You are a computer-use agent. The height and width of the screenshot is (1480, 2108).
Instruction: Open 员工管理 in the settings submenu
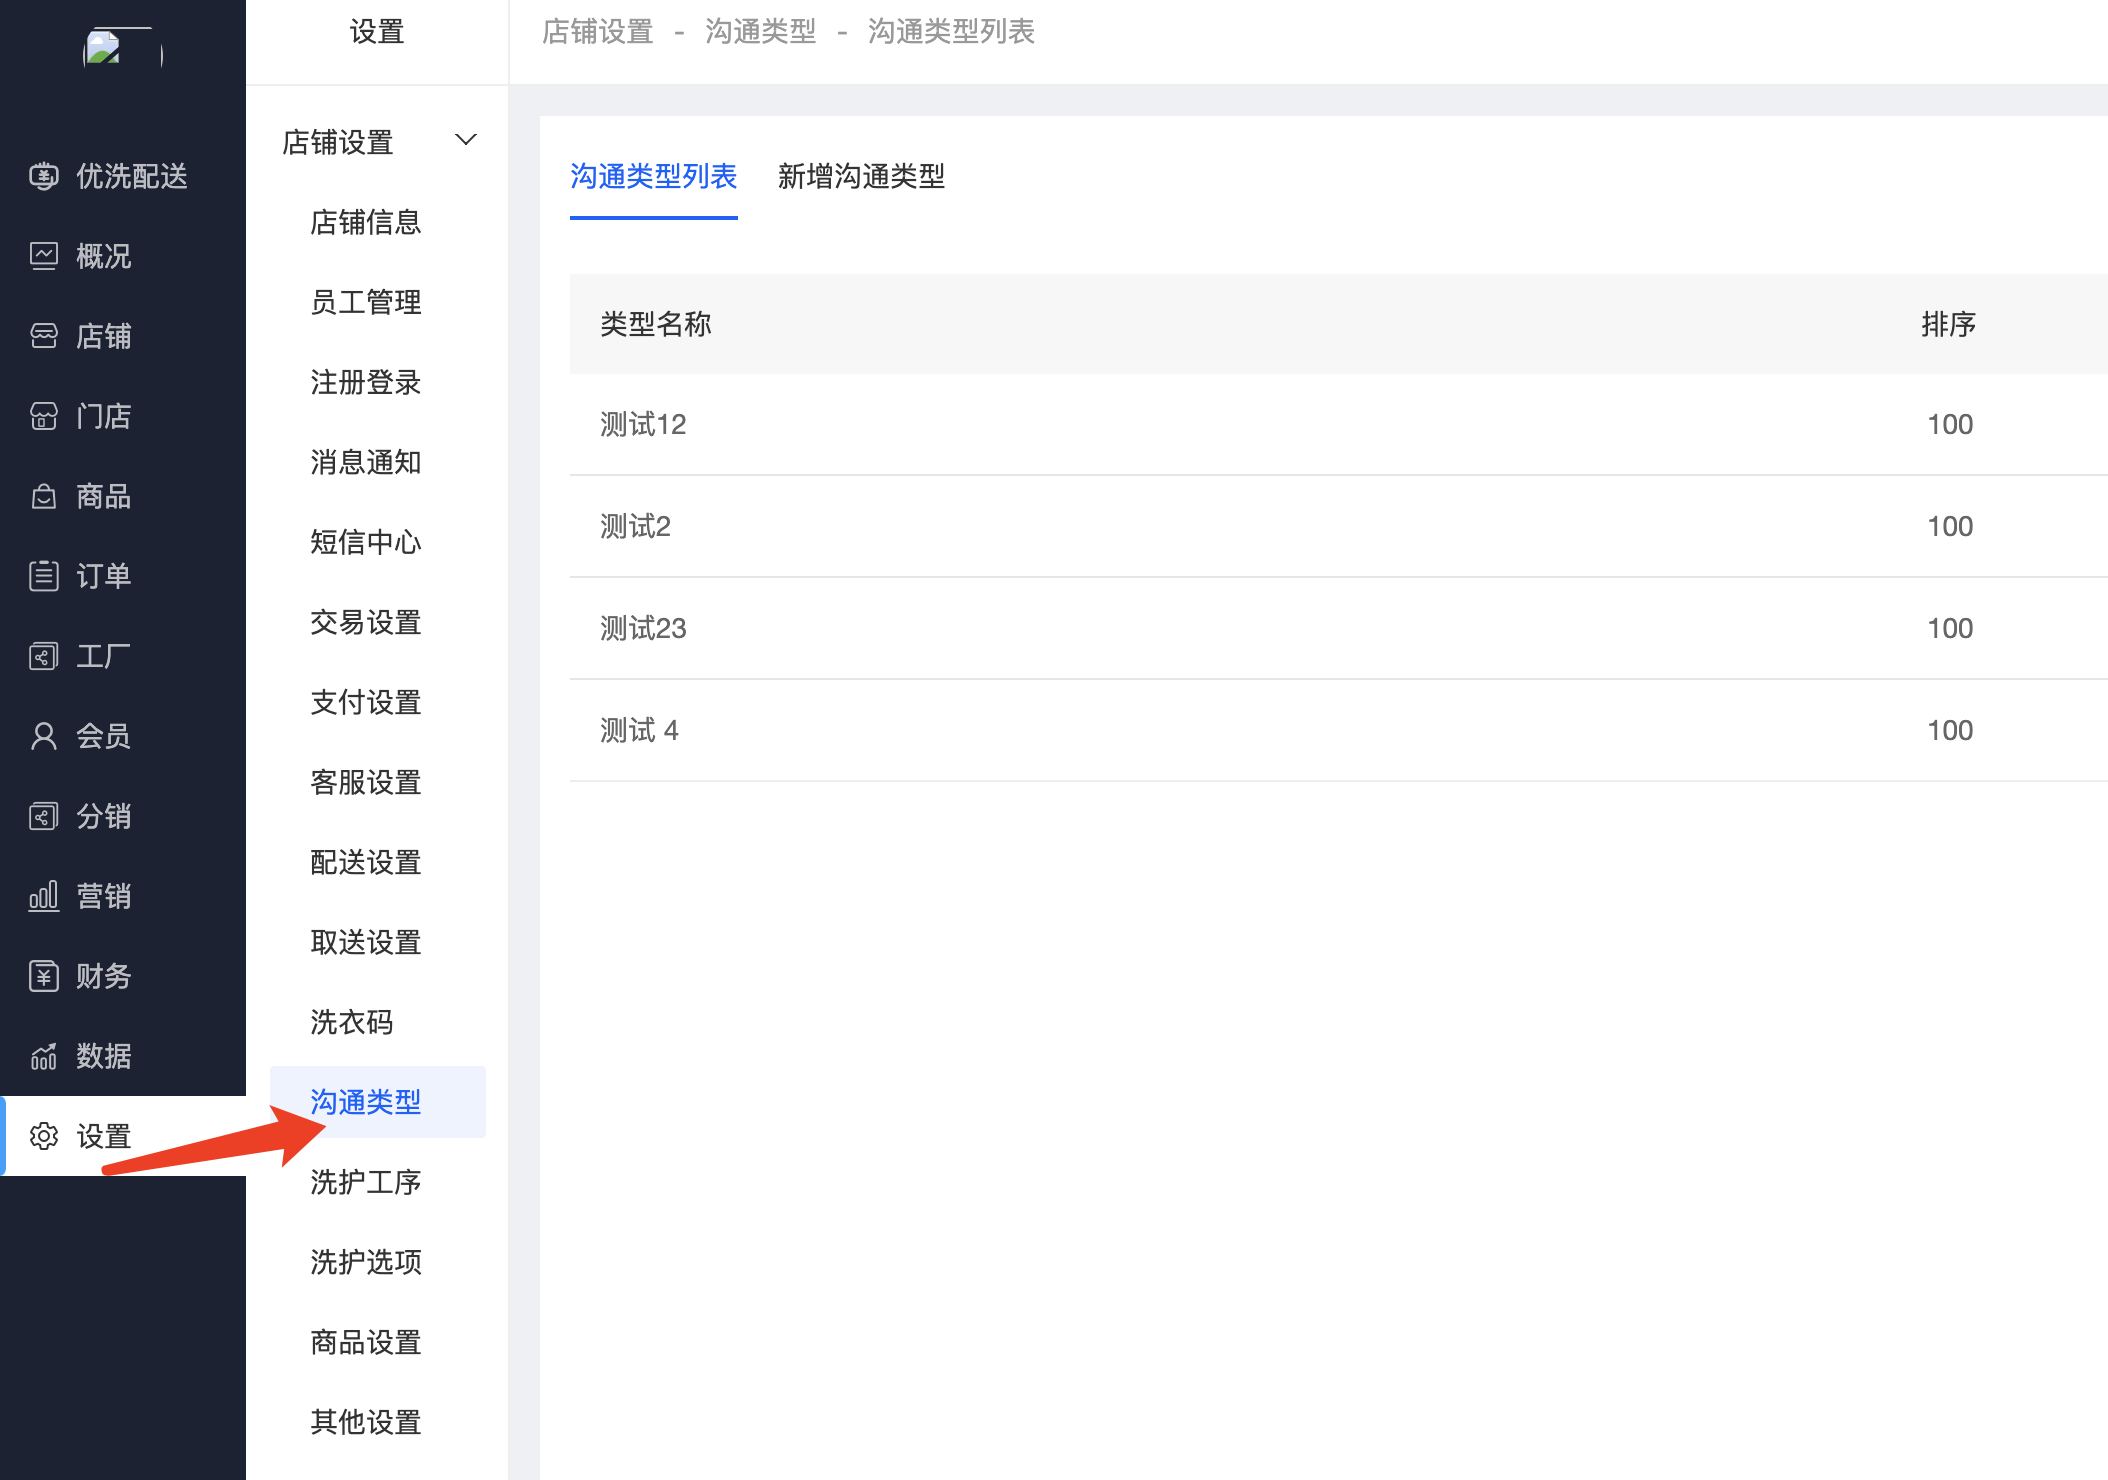(366, 302)
